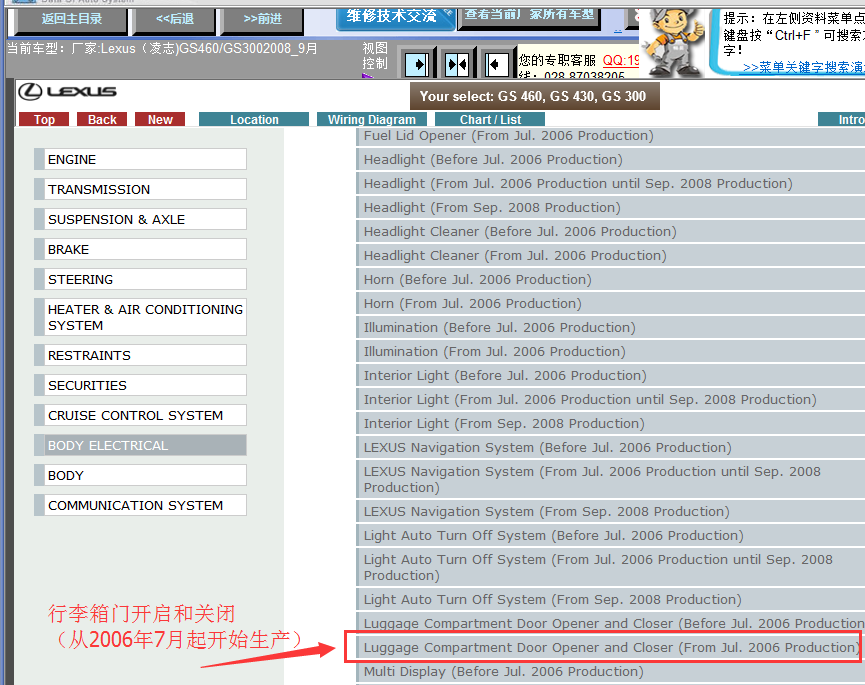Open the 维修技术交流 tab
865x685 pixels.
(x=395, y=17)
